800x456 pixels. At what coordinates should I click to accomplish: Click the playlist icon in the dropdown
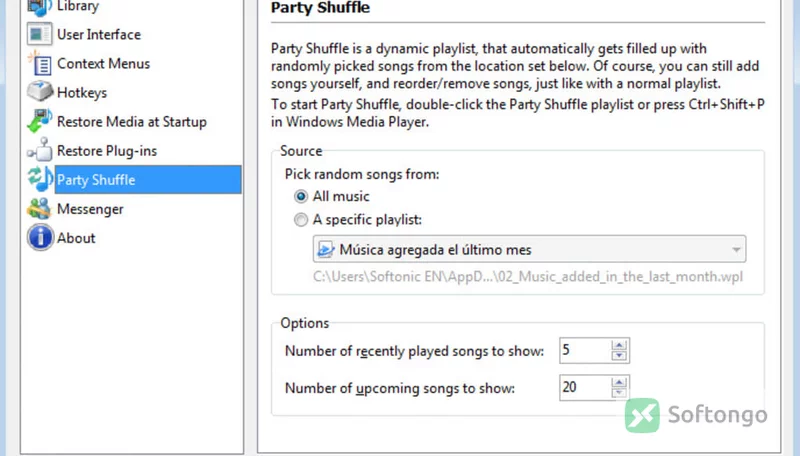point(326,249)
